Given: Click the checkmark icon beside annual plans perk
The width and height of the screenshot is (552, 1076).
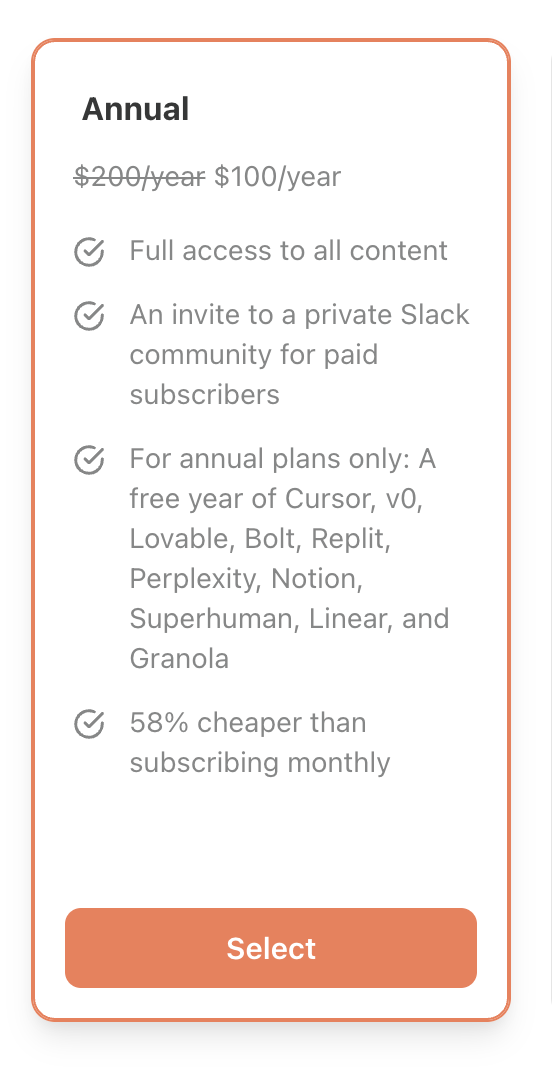Looking at the screenshot, I should tap(89, 459).
